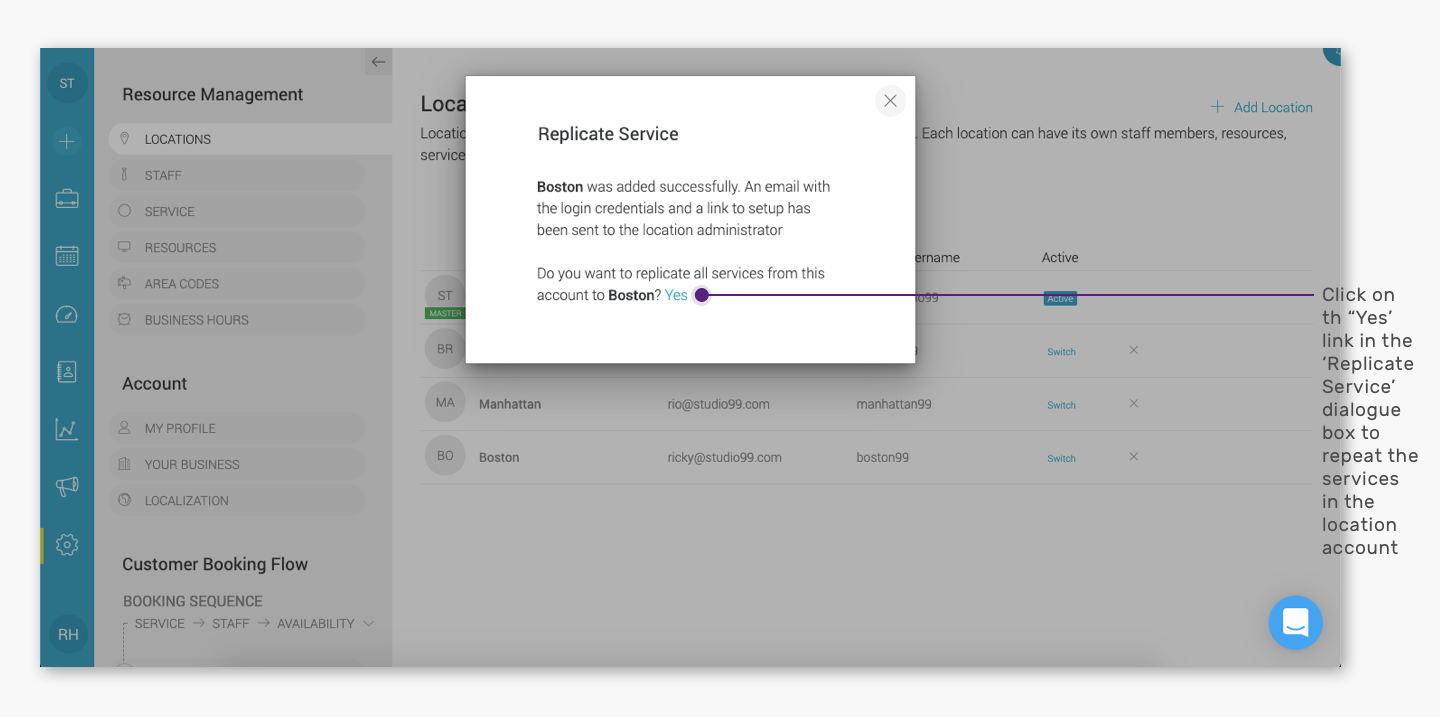1440x718 pixels.
Task: Delete the Boston location row
Action: [x=1133, y=456]
